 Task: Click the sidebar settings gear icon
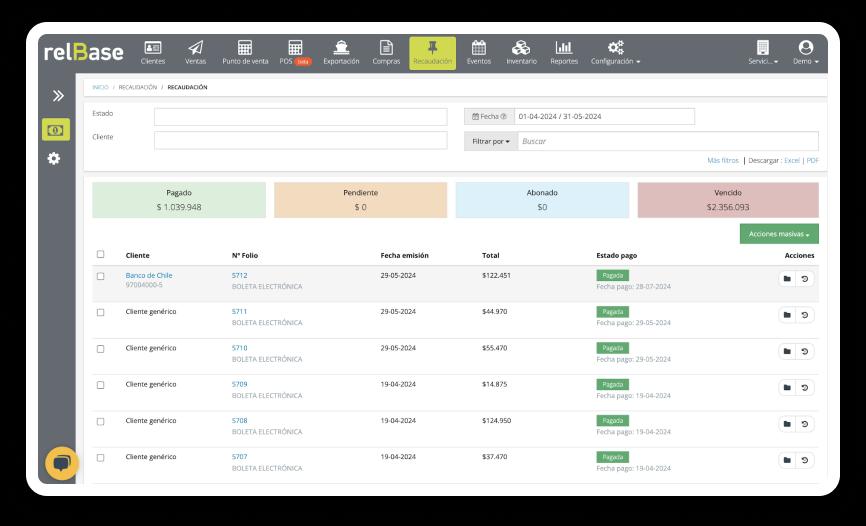point(54,158)
